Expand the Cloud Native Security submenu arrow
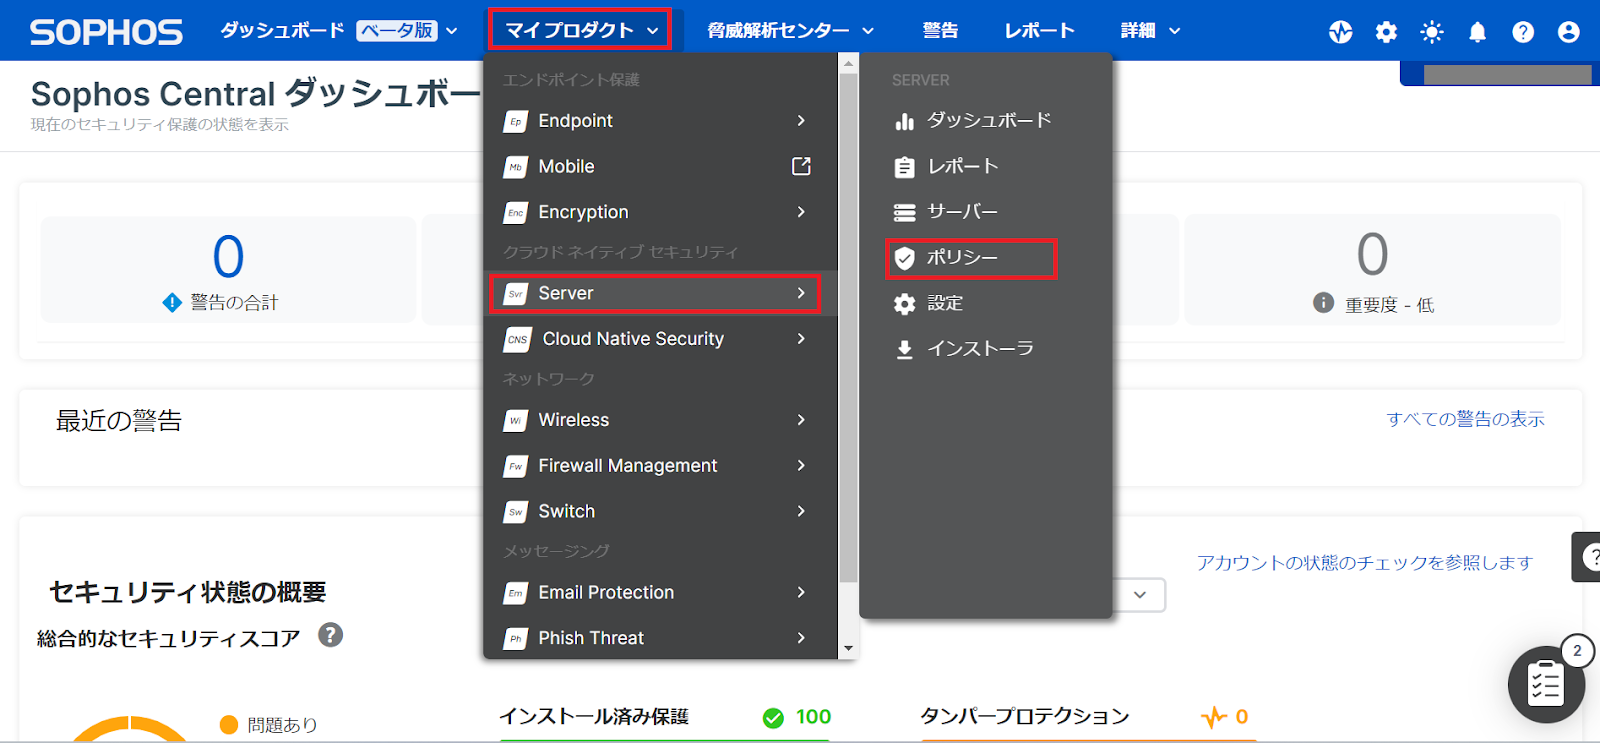Screen dimensions: 1600x743 click(x=801, y=339)
